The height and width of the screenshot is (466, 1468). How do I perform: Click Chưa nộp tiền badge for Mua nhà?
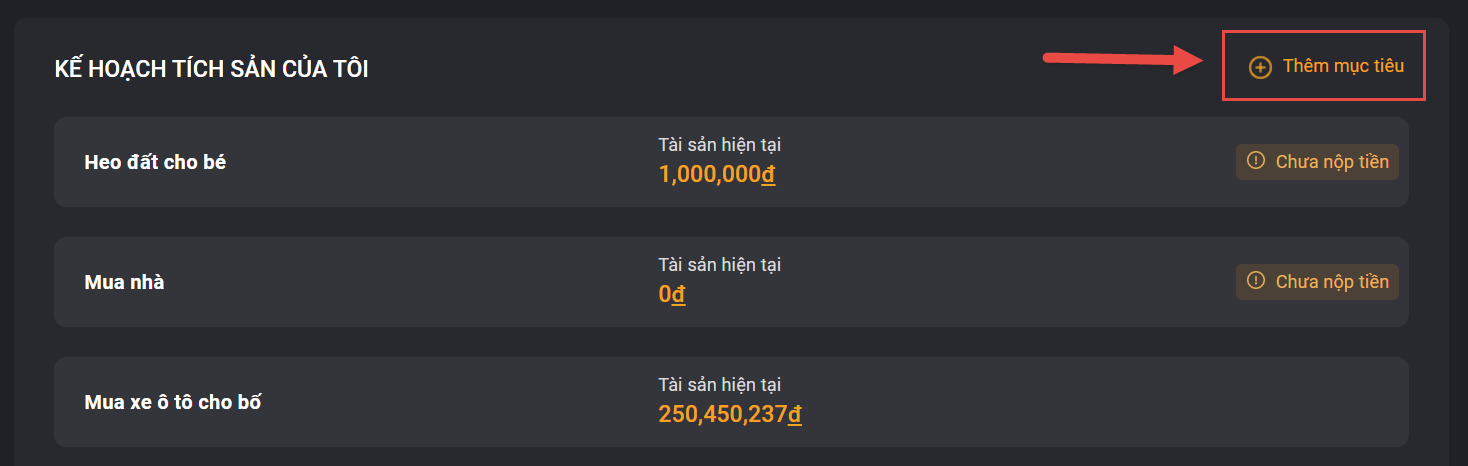pos(1317,282)
